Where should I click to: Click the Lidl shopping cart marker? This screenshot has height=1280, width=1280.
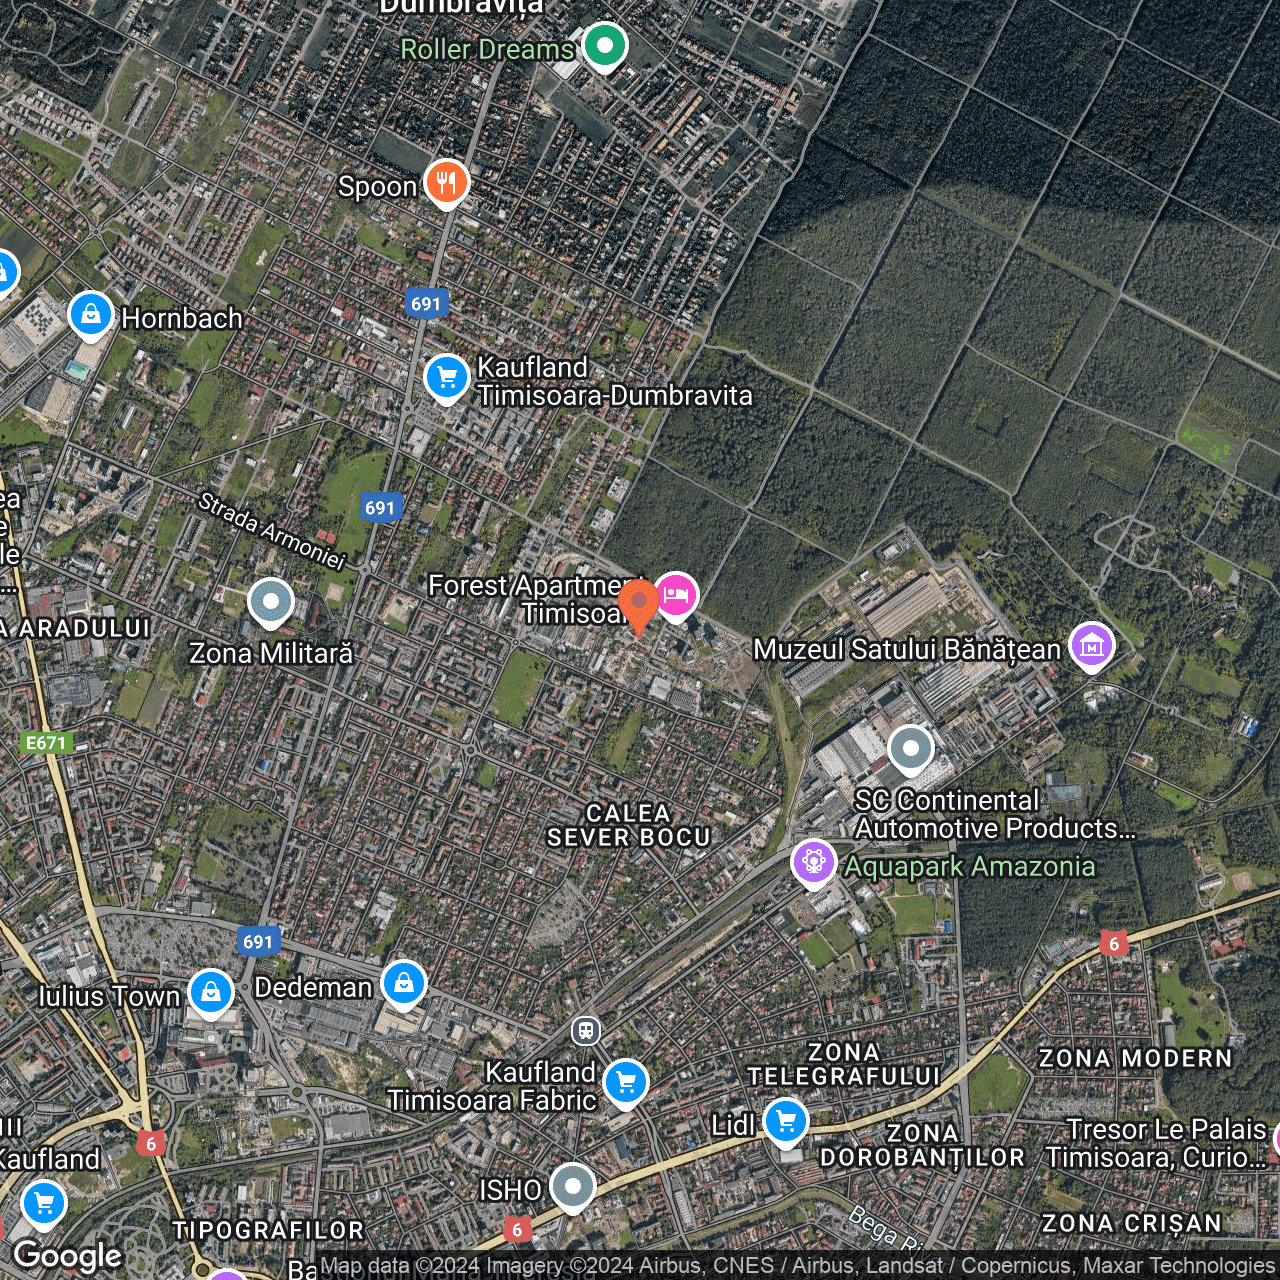pyautogui.click(x=786, y=1122)
